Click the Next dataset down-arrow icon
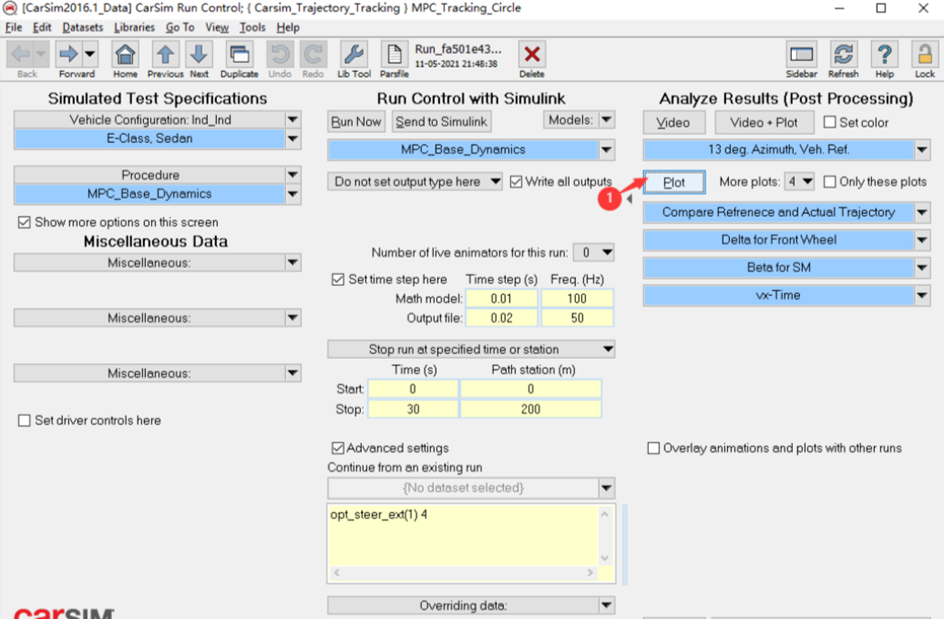 click(199, 54)
